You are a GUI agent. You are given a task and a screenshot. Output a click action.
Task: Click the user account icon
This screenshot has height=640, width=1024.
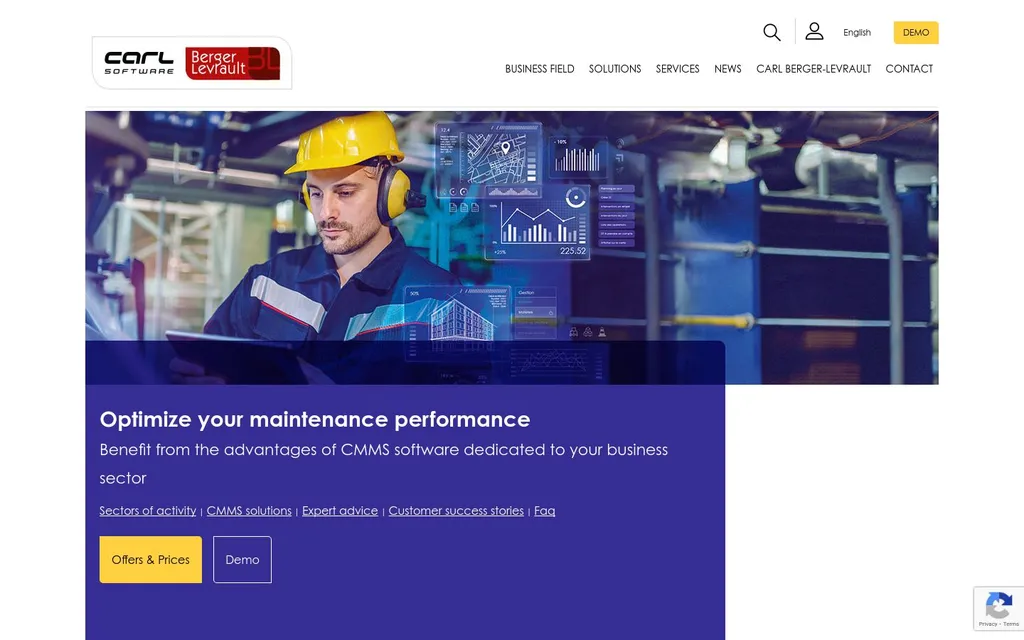point(814,32)
